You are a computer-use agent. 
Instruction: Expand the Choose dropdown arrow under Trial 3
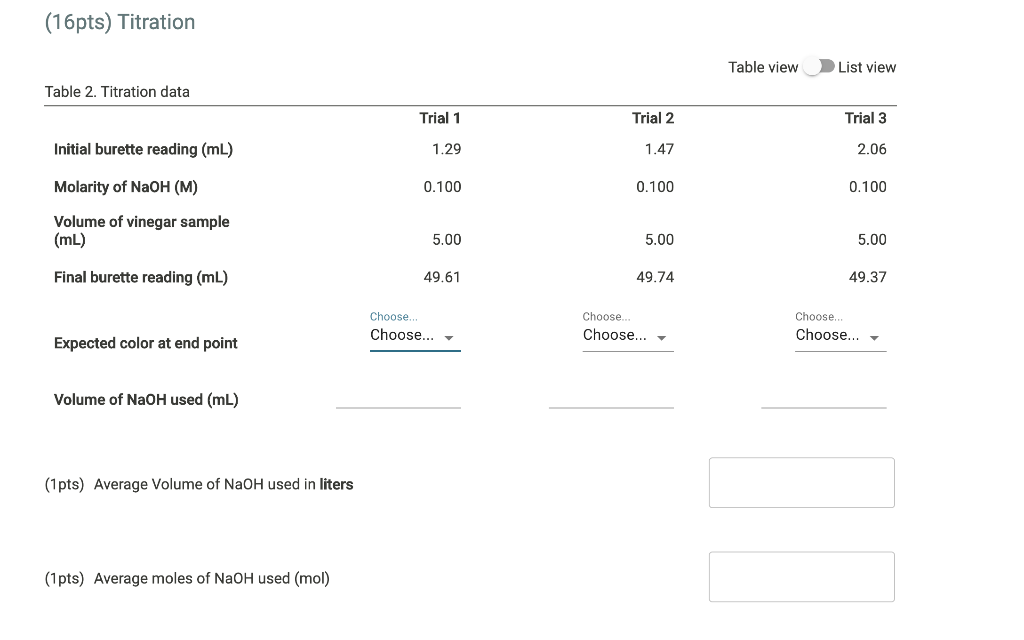point(874,337)
